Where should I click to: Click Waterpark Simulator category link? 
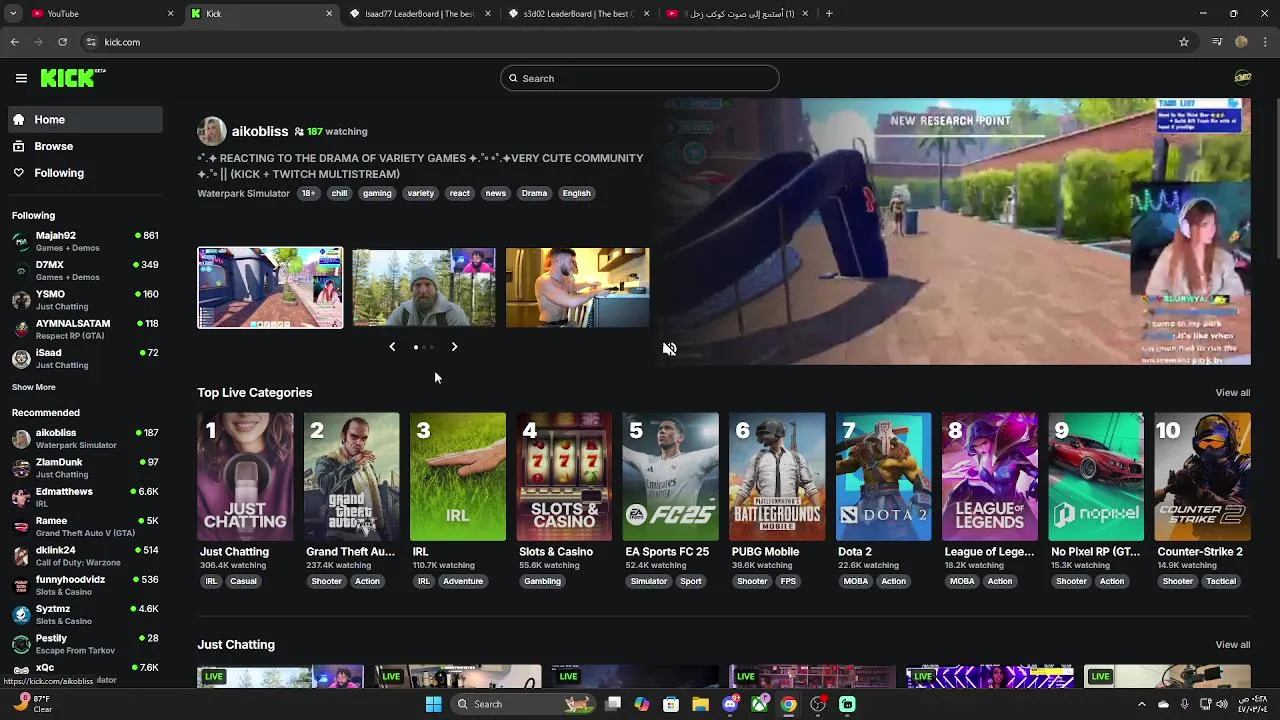(243, 193)
